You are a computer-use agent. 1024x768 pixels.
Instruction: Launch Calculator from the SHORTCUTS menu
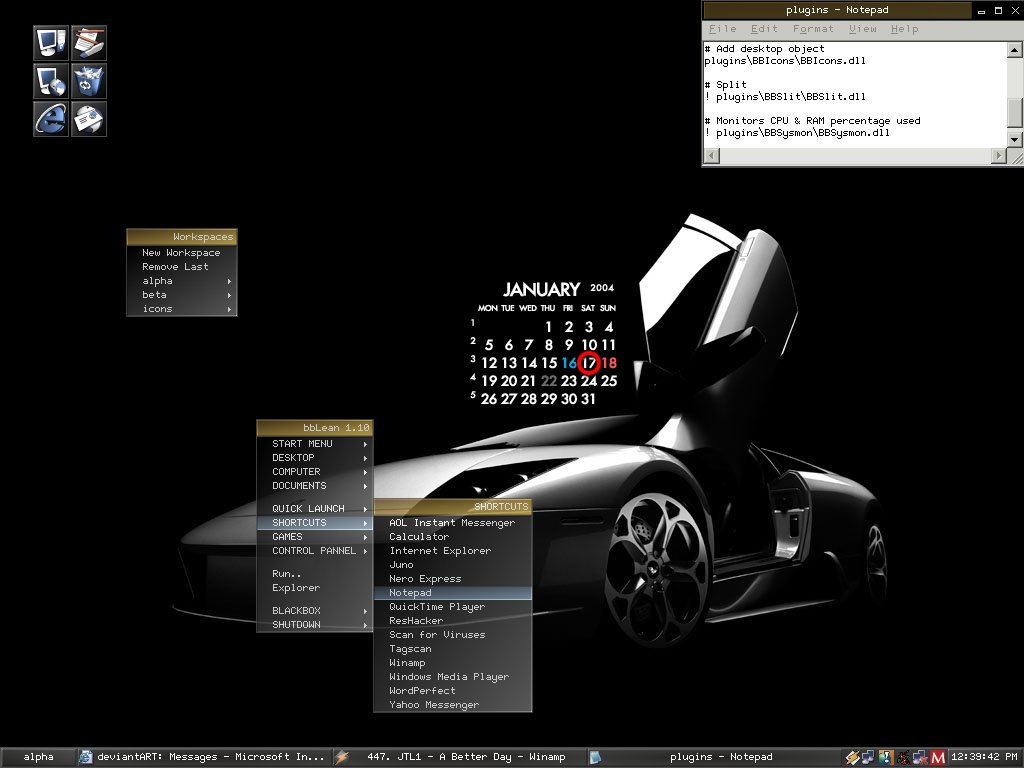click(453, 537)
